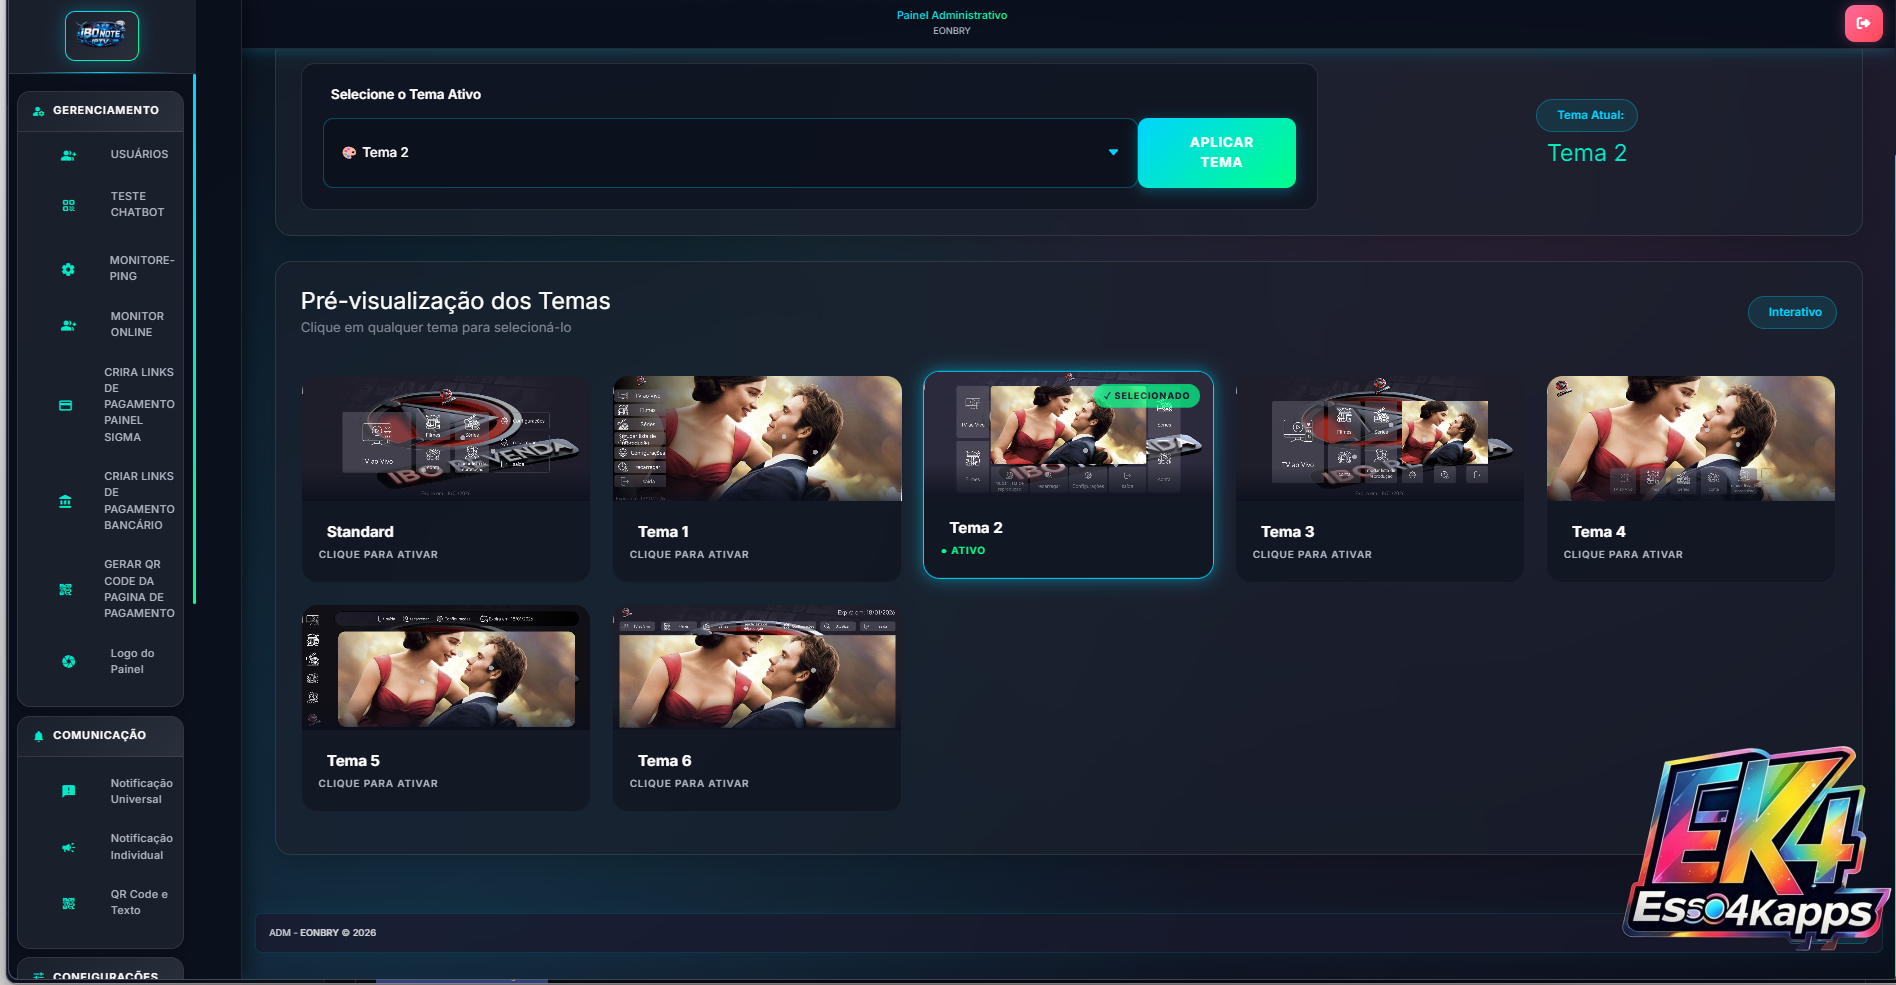Open Teste Chatbot via its icon

pos(68,205)
